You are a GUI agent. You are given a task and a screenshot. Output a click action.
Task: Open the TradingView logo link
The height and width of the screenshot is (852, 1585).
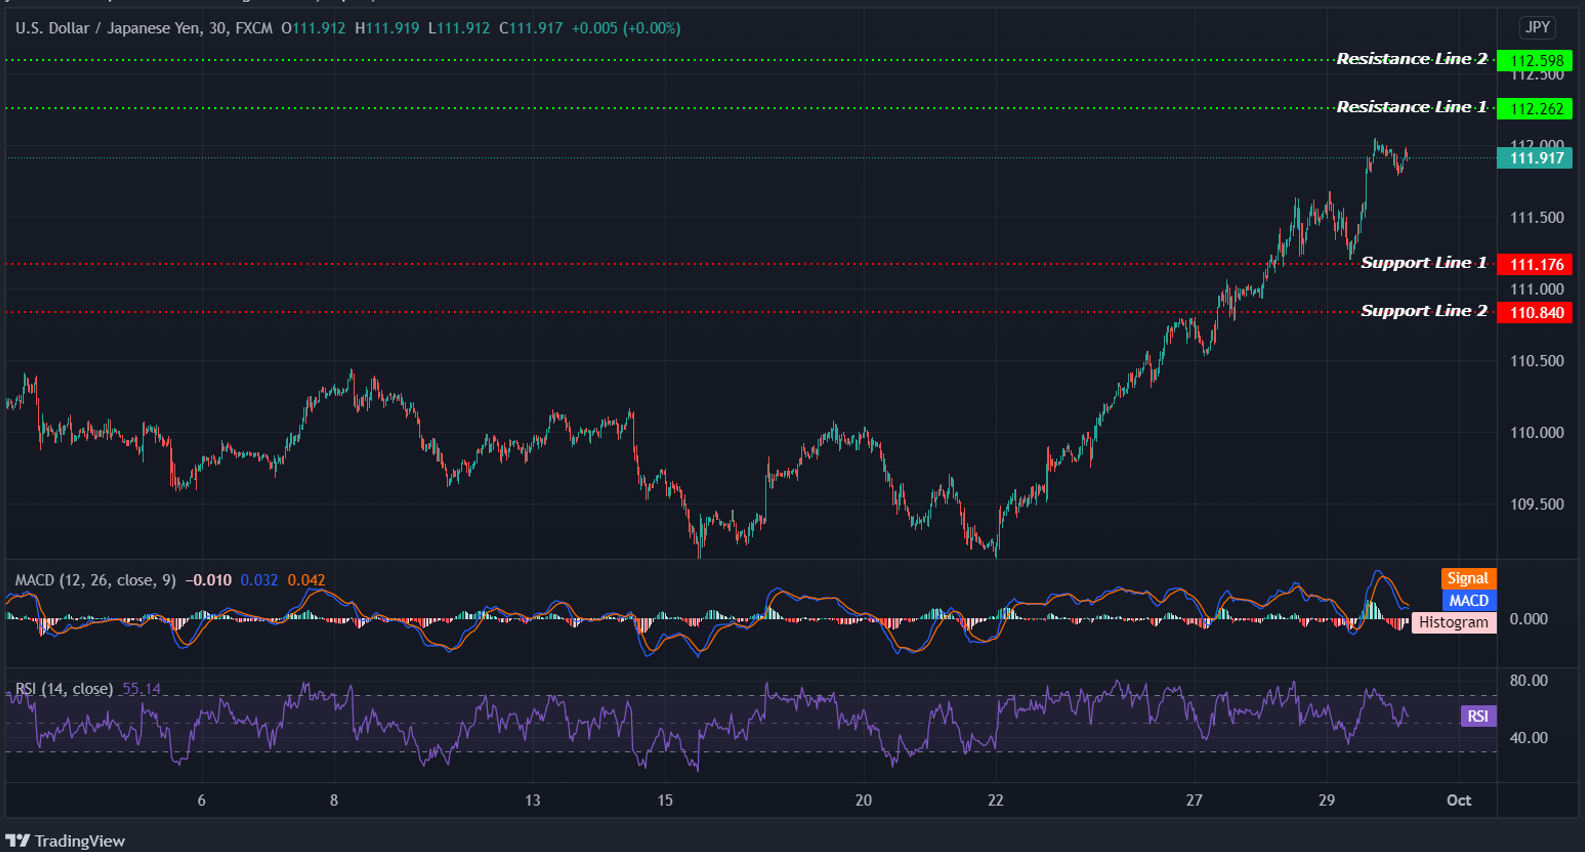[x=65, y=841]
